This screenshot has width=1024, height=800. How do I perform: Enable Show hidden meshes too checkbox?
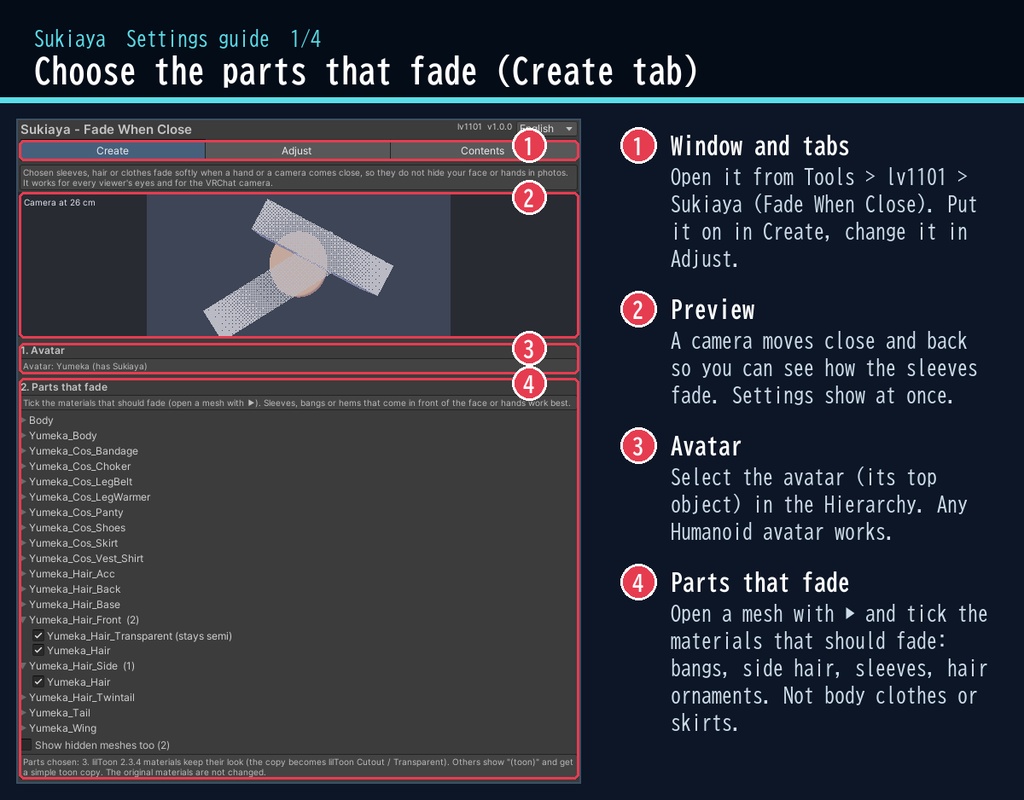27,744
